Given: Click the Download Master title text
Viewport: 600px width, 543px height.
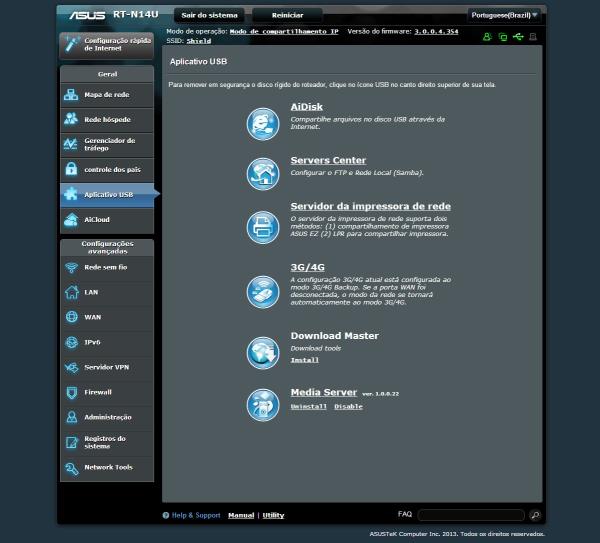Looking at the screenshot, I should (x=334, y=336).
